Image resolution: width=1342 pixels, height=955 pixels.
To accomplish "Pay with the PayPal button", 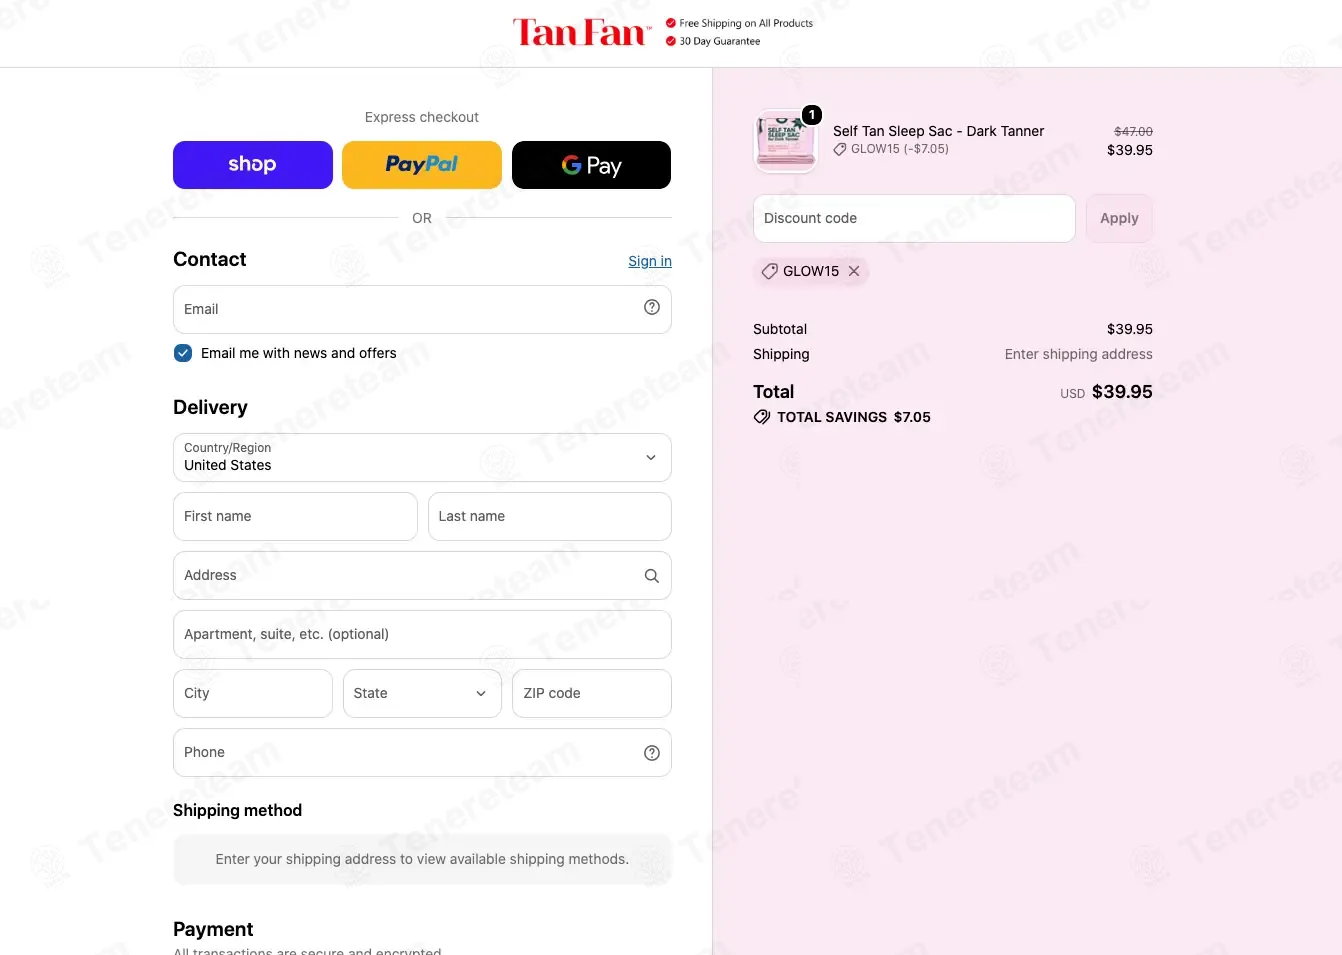I will [x=422, y=165].
